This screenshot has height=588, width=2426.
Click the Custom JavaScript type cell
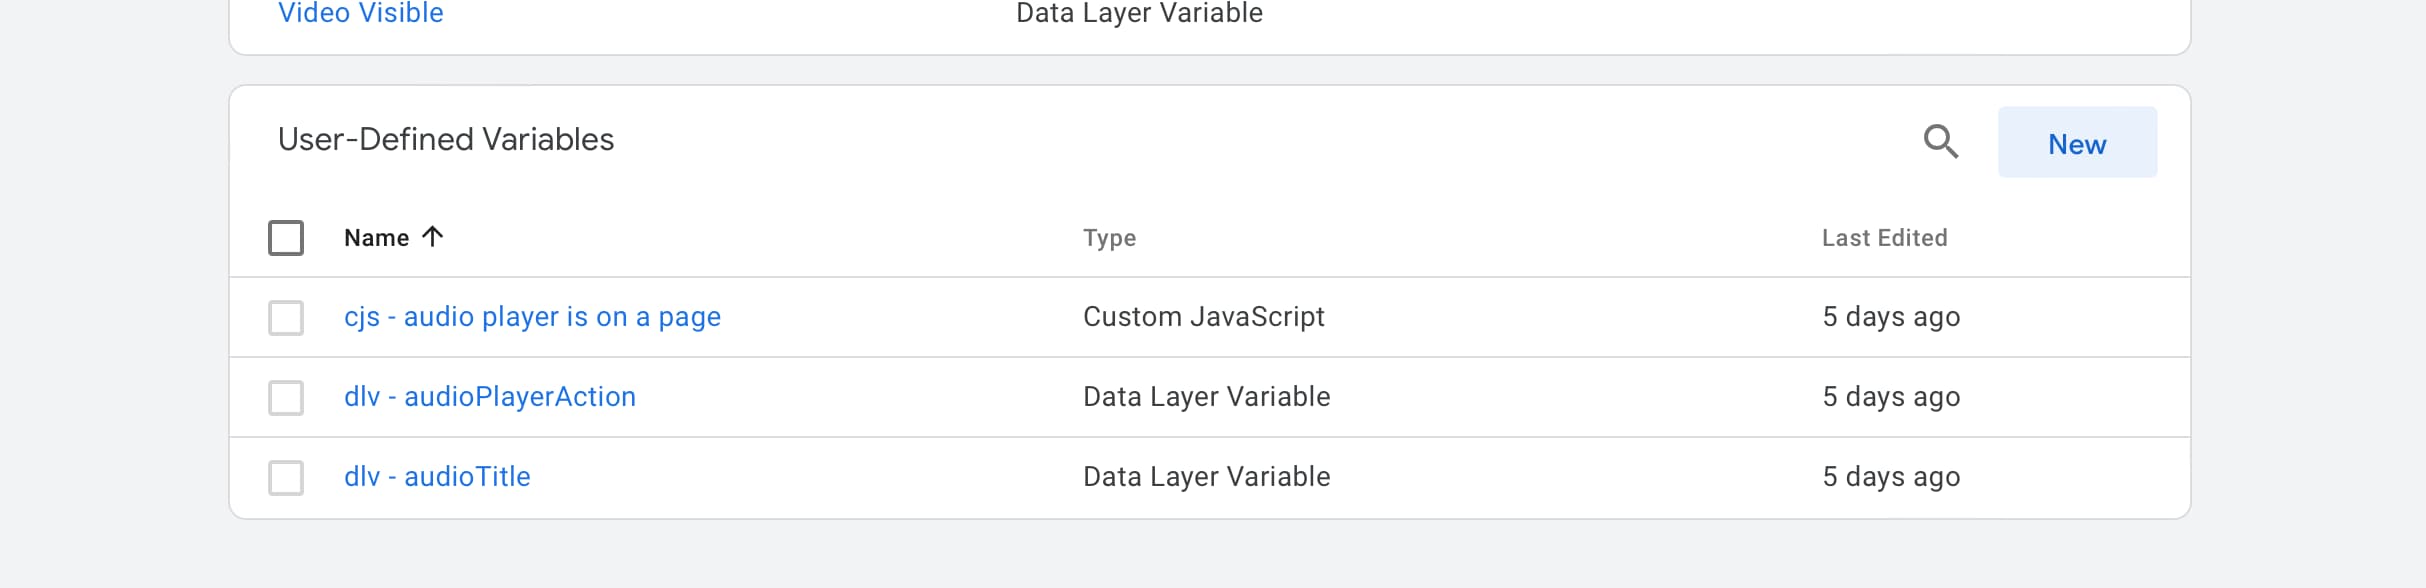click(x=1203, y=317)
